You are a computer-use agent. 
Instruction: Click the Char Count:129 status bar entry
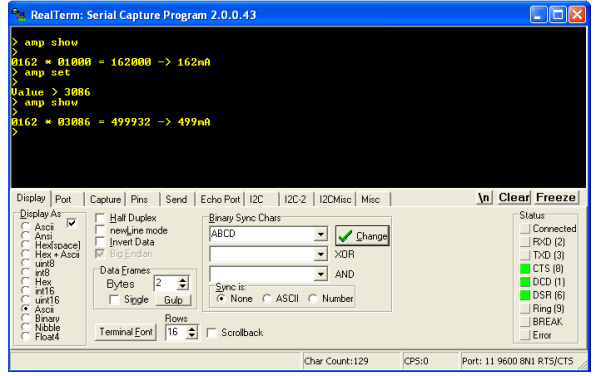351,361
